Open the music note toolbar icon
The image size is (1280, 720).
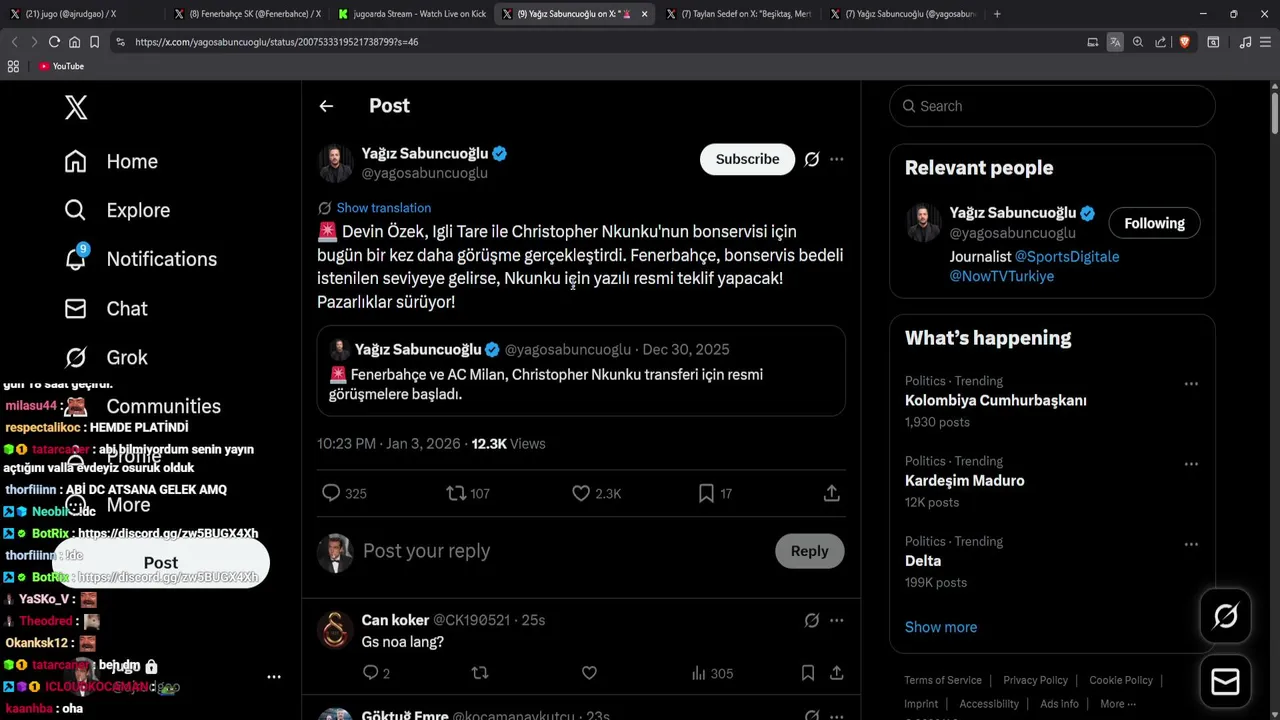click(1245, 42)
